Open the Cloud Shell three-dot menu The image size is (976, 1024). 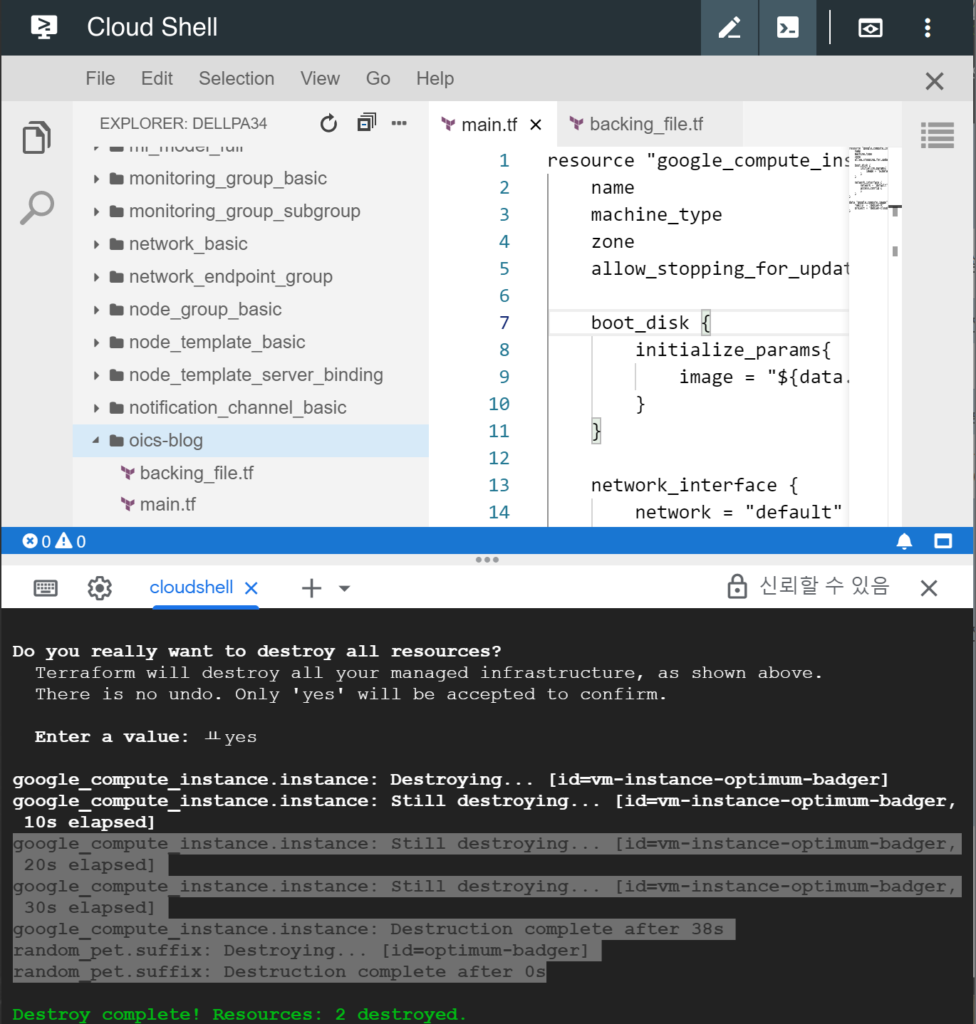point(928,28)
